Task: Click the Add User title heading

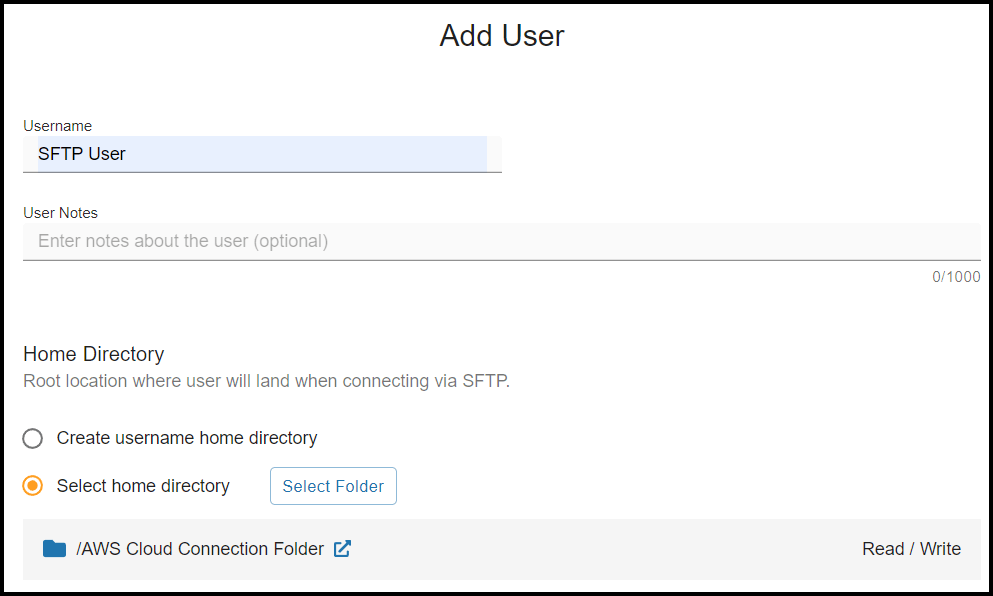Action: point(501,36)
